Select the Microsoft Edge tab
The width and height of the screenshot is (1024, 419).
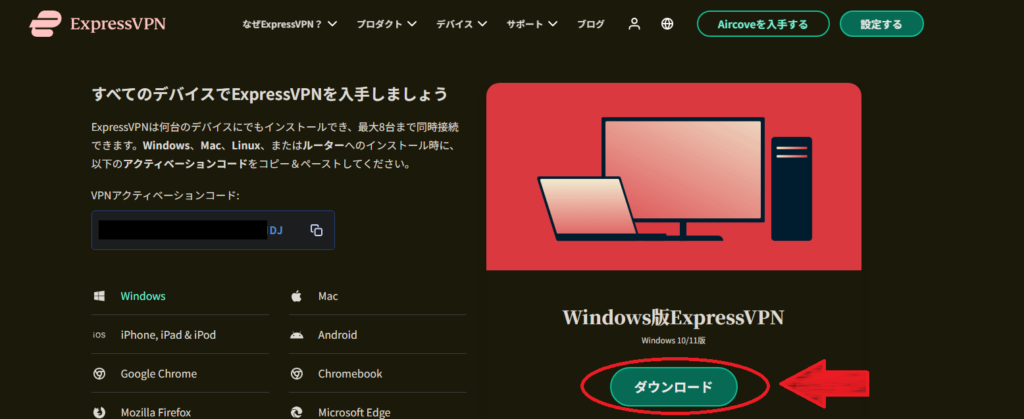377,411
